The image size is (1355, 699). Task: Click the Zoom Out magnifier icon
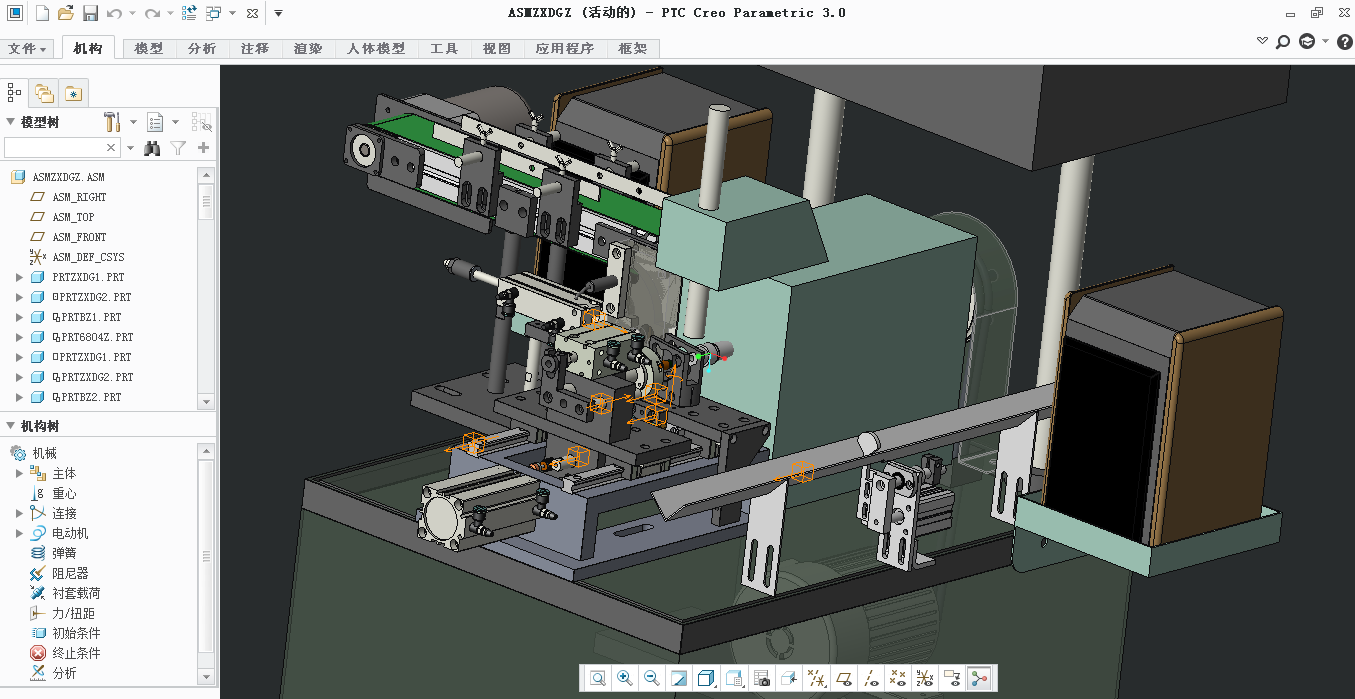click(x=652, y=678)
